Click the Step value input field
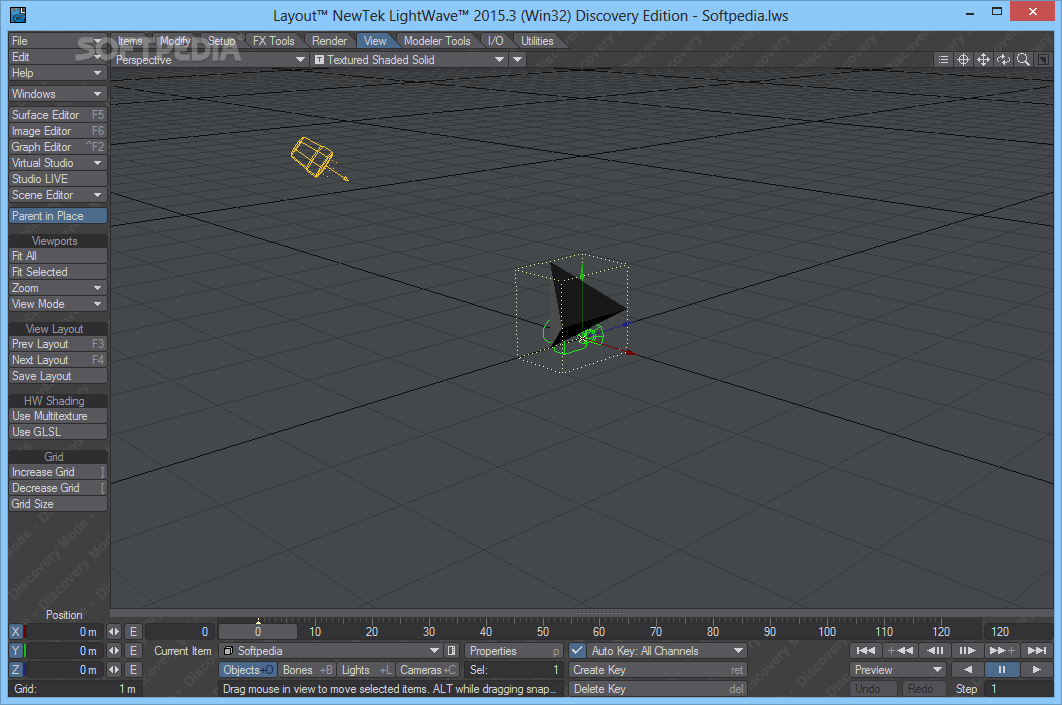Viewport: 1062px width, 705px height. coord(1019,688)
